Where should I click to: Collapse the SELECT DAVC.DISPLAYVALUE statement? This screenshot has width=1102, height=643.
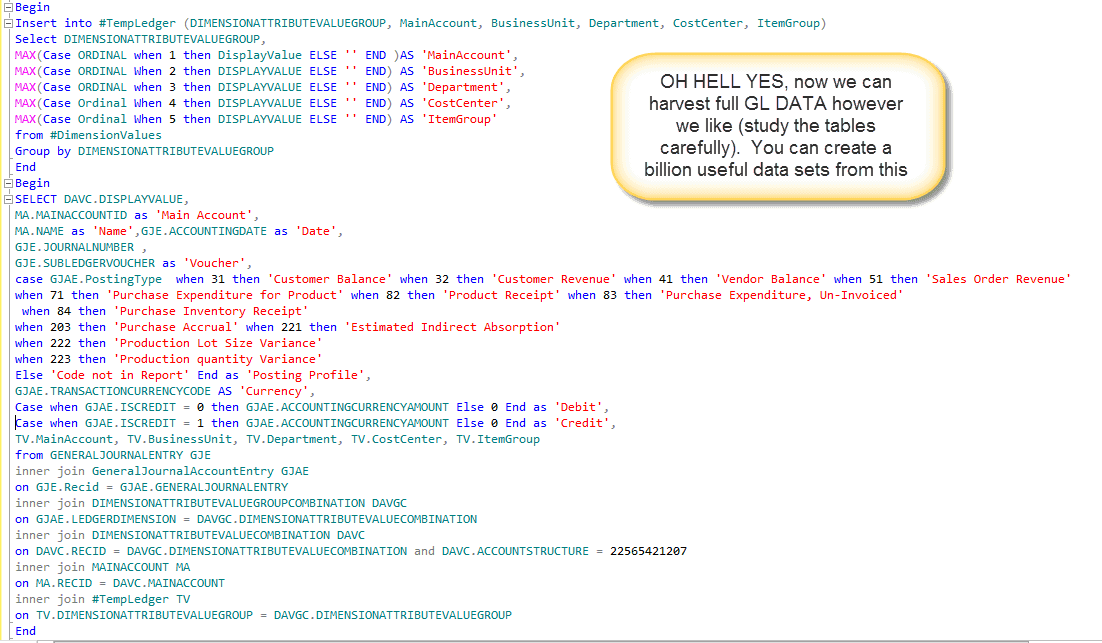[x=8, y=200]
